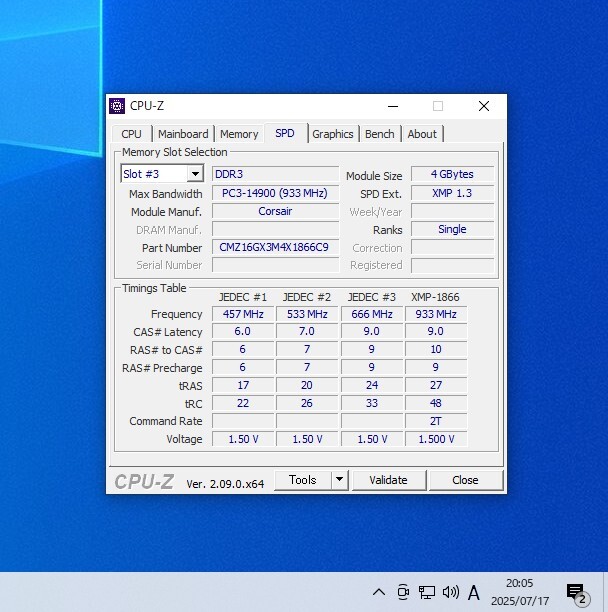Click the JEDEC #1 column header
The image size is (608, 612).
243,297
